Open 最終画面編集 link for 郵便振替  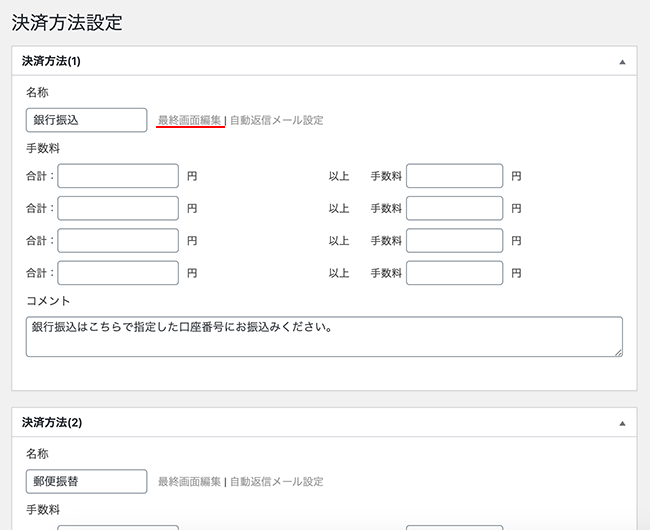tap(189, 482)
